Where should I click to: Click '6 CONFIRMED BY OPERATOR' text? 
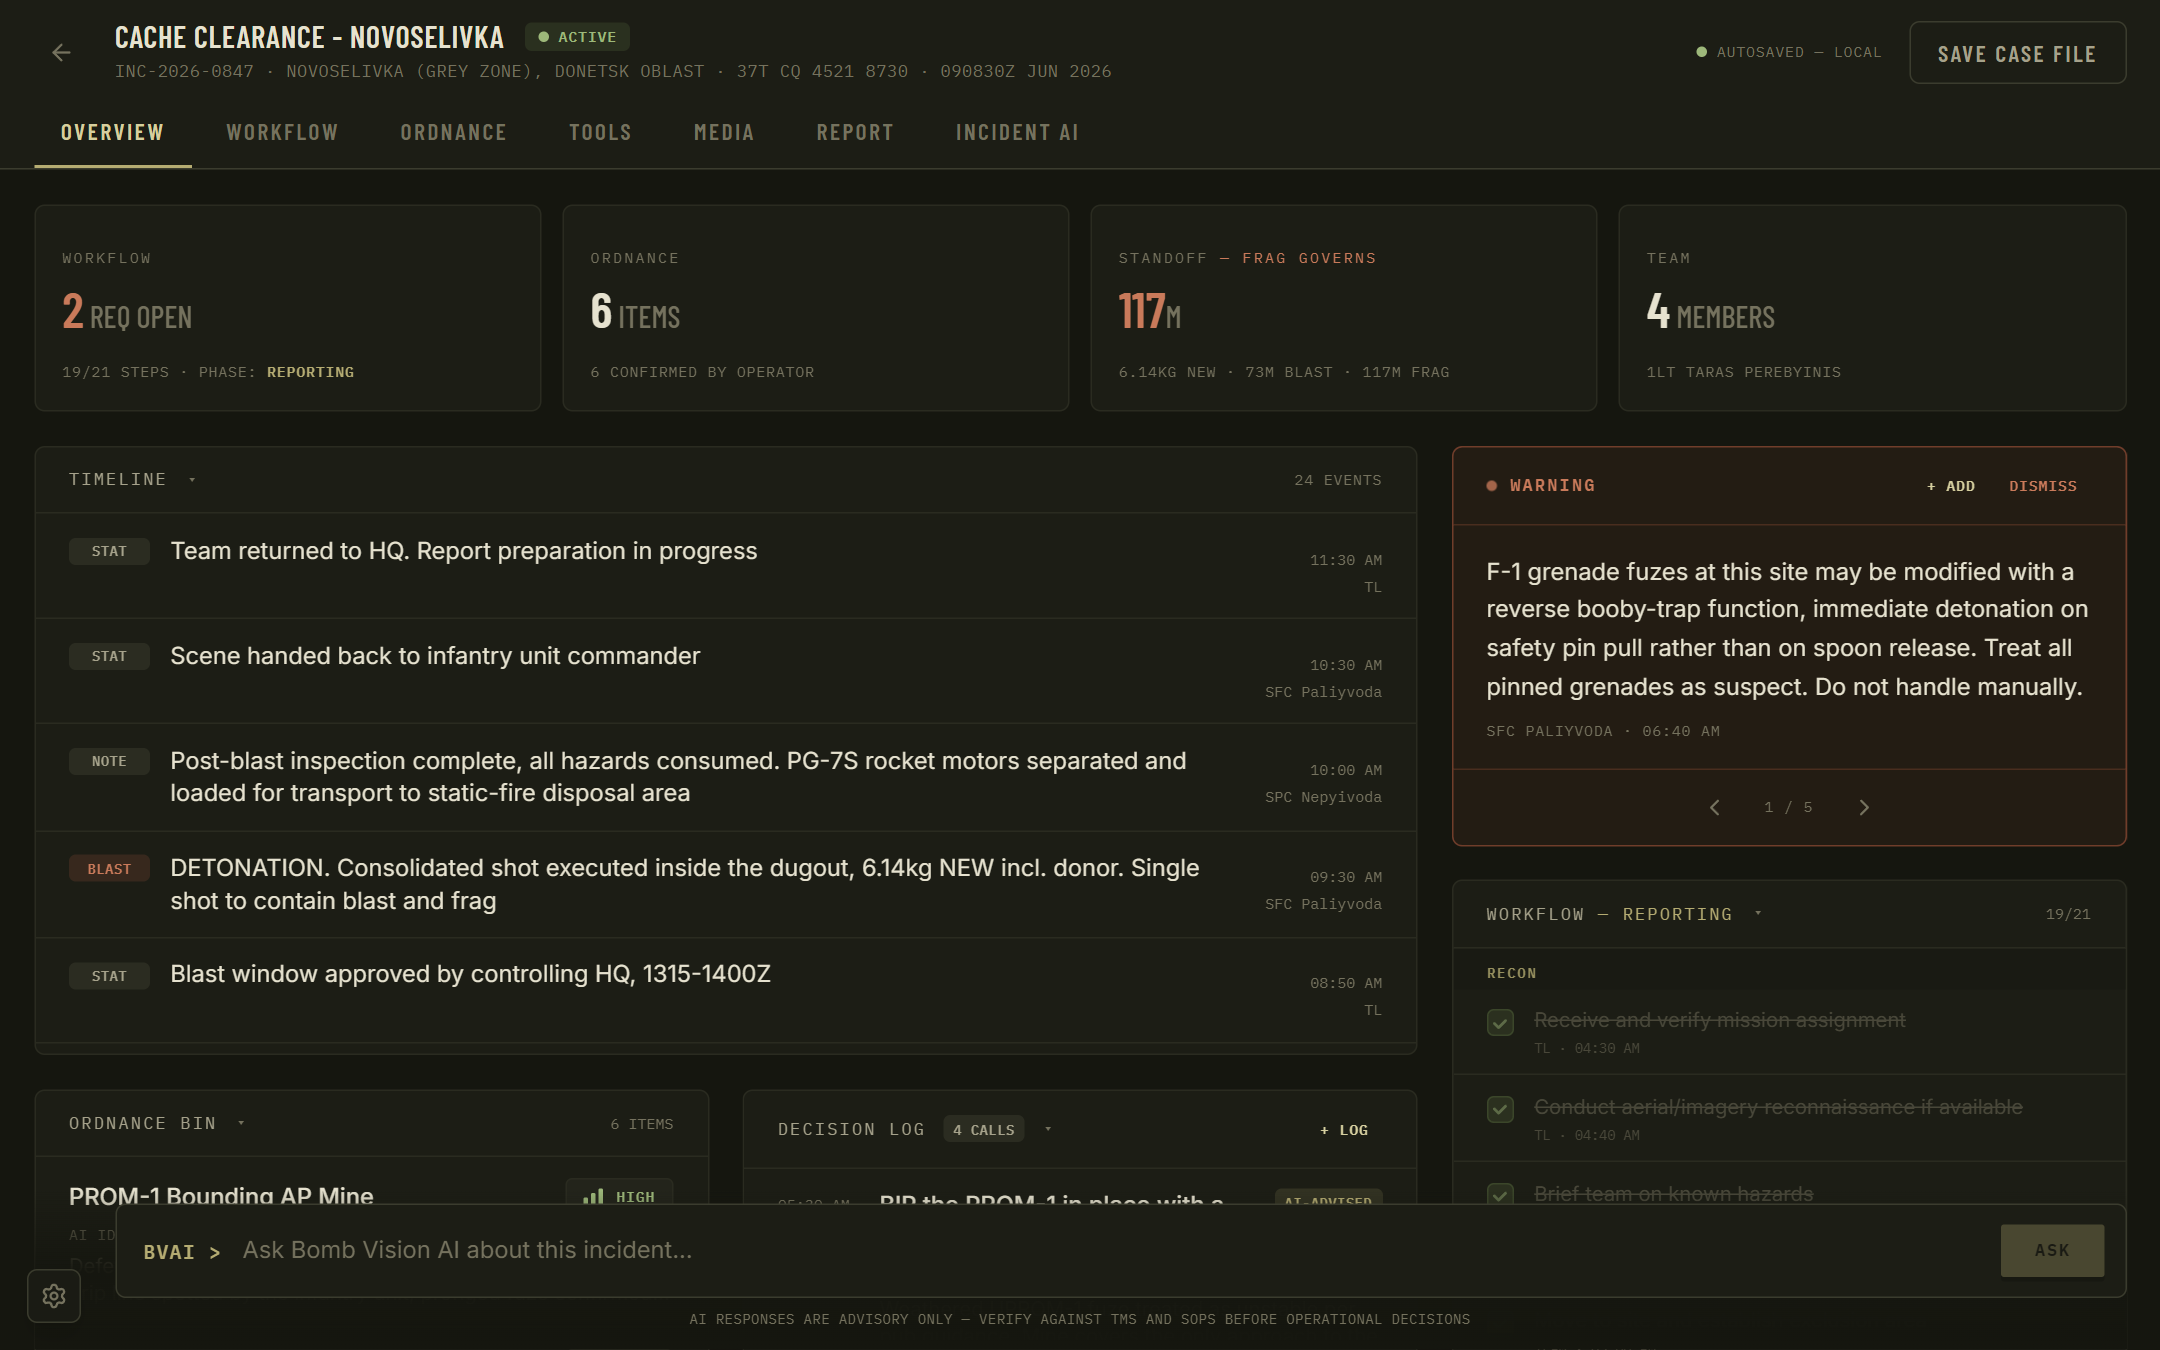[x=702, y=372]
